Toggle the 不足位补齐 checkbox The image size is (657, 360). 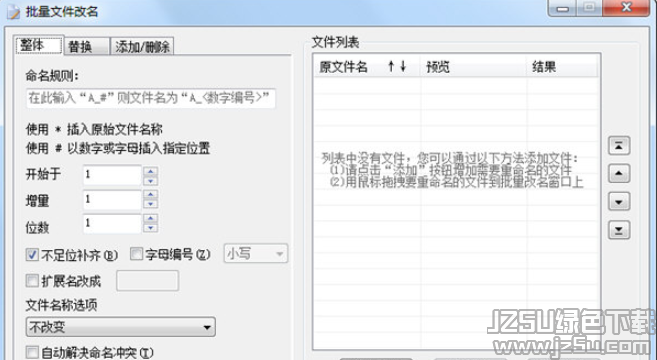[x=32, y=254]
